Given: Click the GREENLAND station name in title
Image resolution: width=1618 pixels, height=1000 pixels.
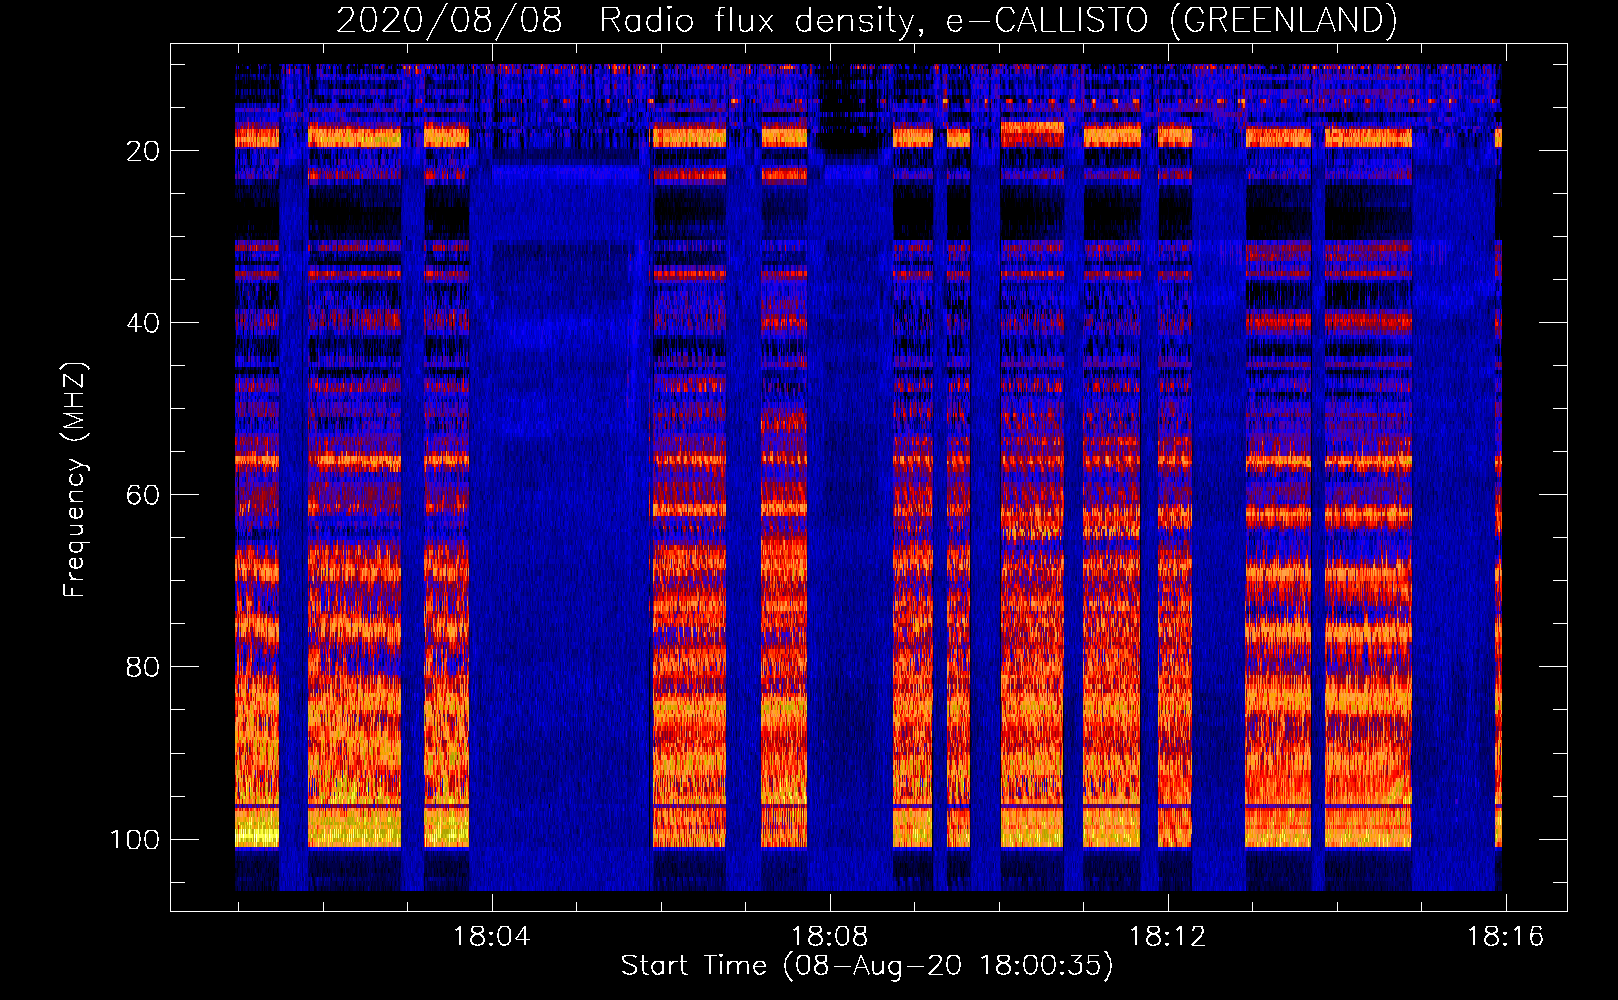Looking at the screenshot, I should coord(1283,20).
